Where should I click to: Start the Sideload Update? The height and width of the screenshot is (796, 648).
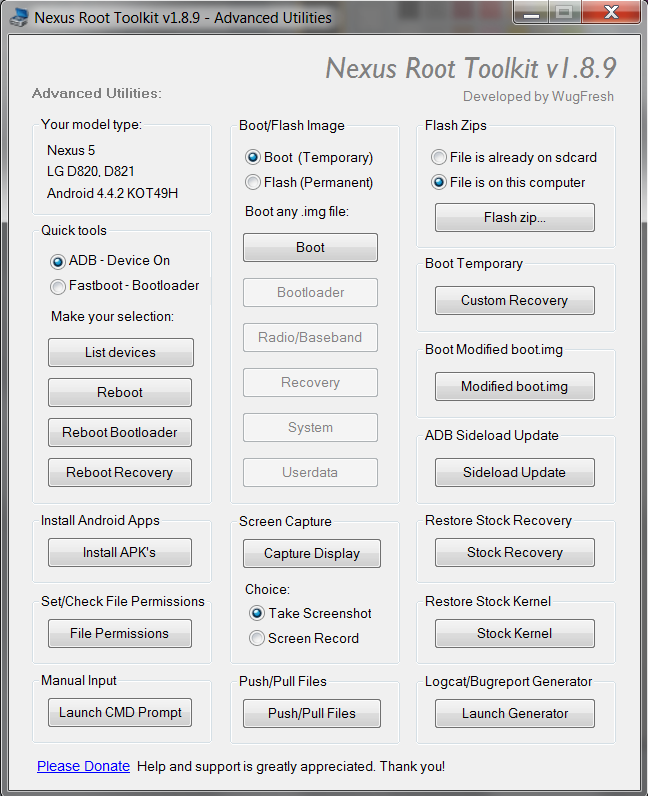pyautogui.click(x=515, y=473)
